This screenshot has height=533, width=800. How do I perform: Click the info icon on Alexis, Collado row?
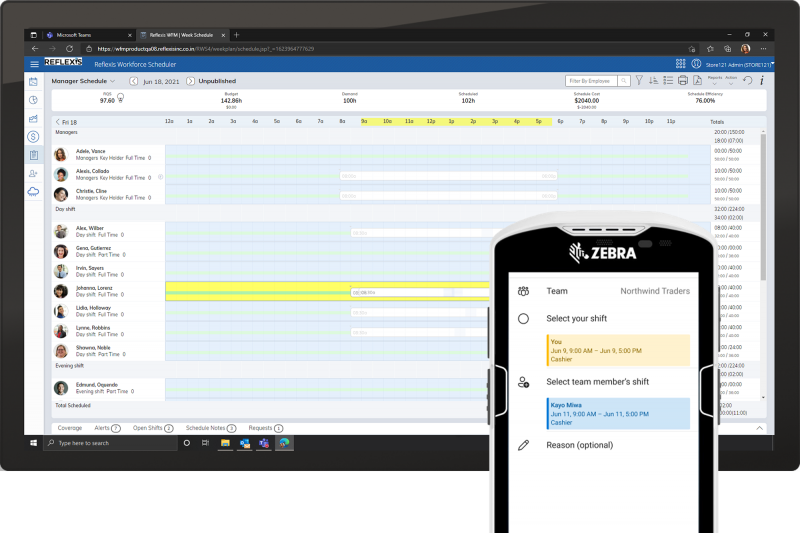click(160, 177)
